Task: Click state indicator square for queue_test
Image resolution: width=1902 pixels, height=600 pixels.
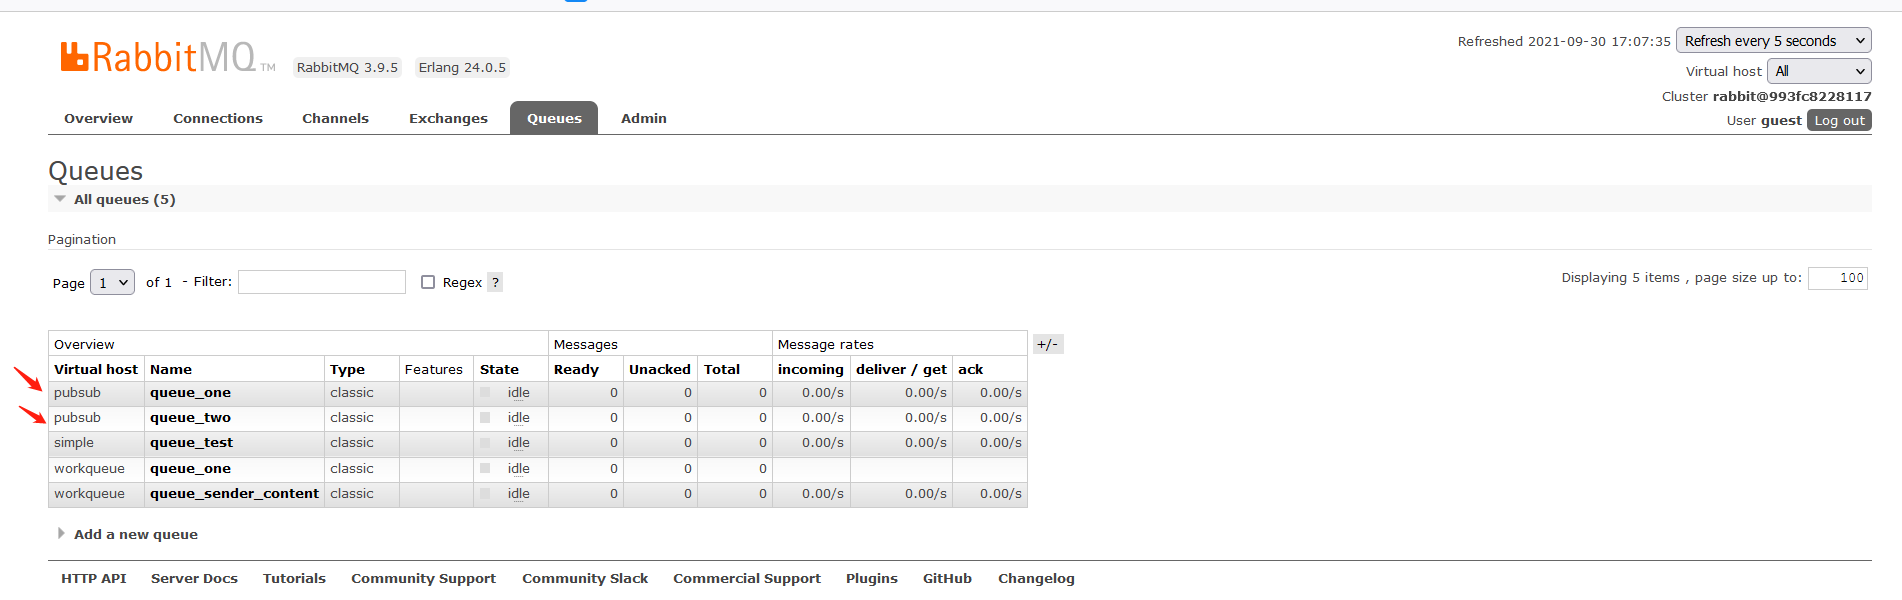Action: (x=485, y=443)
